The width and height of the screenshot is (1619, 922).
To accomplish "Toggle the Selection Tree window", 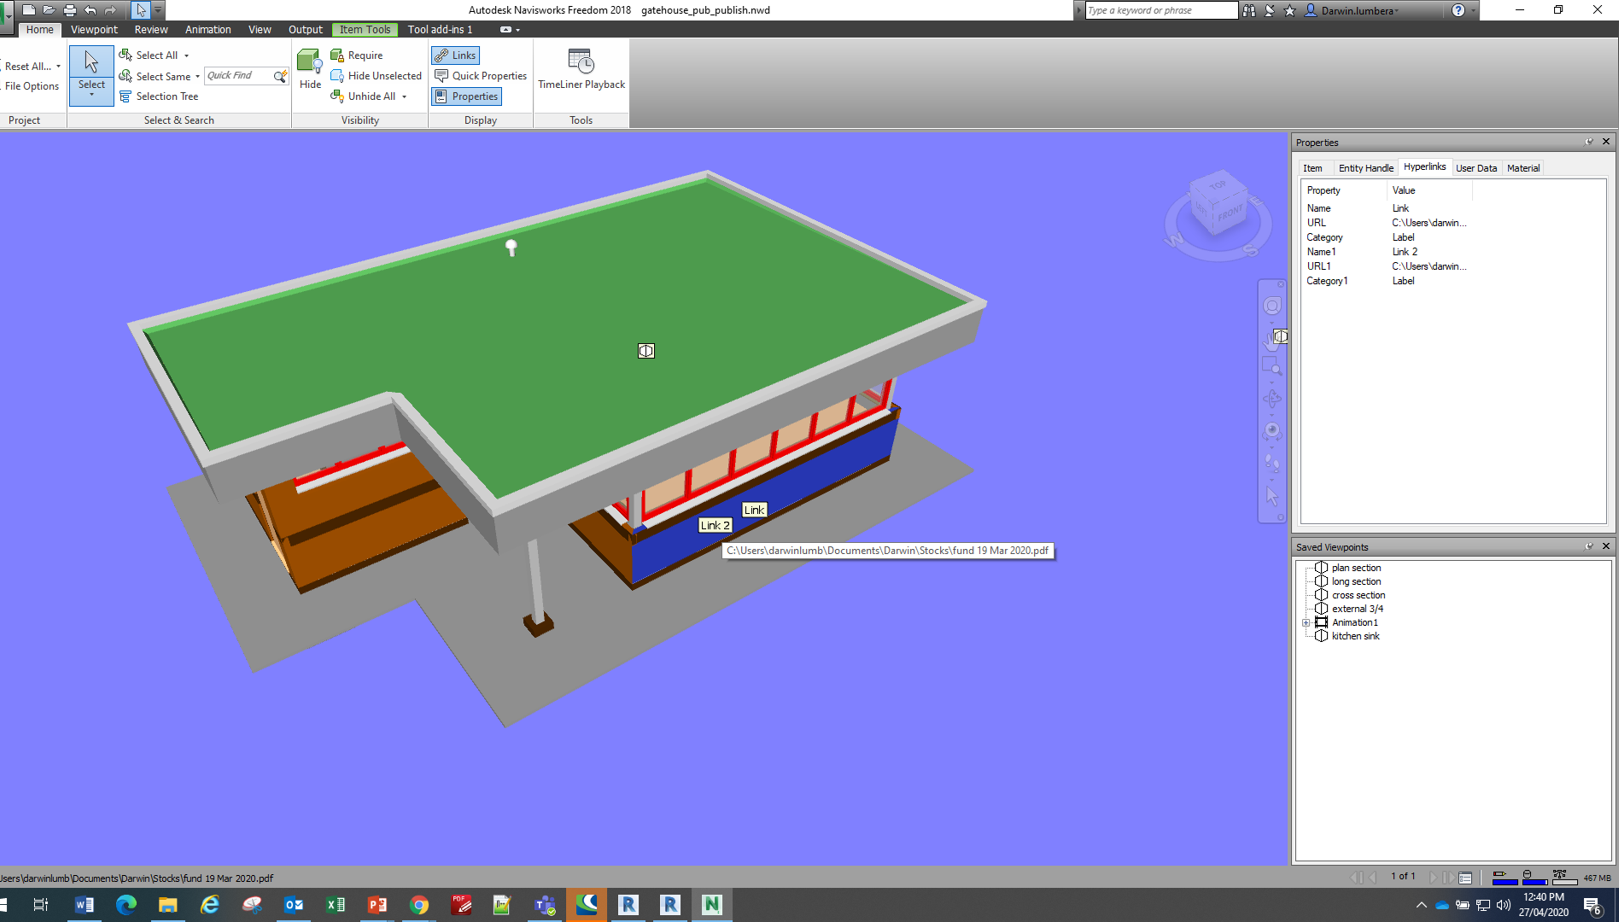I will pos(158,96).
